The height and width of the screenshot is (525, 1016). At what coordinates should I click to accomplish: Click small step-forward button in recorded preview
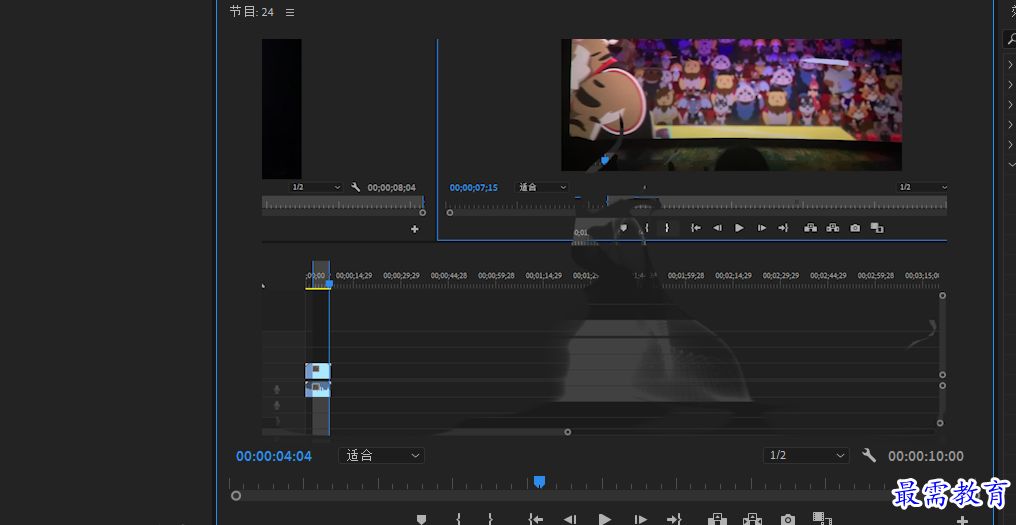762,228
